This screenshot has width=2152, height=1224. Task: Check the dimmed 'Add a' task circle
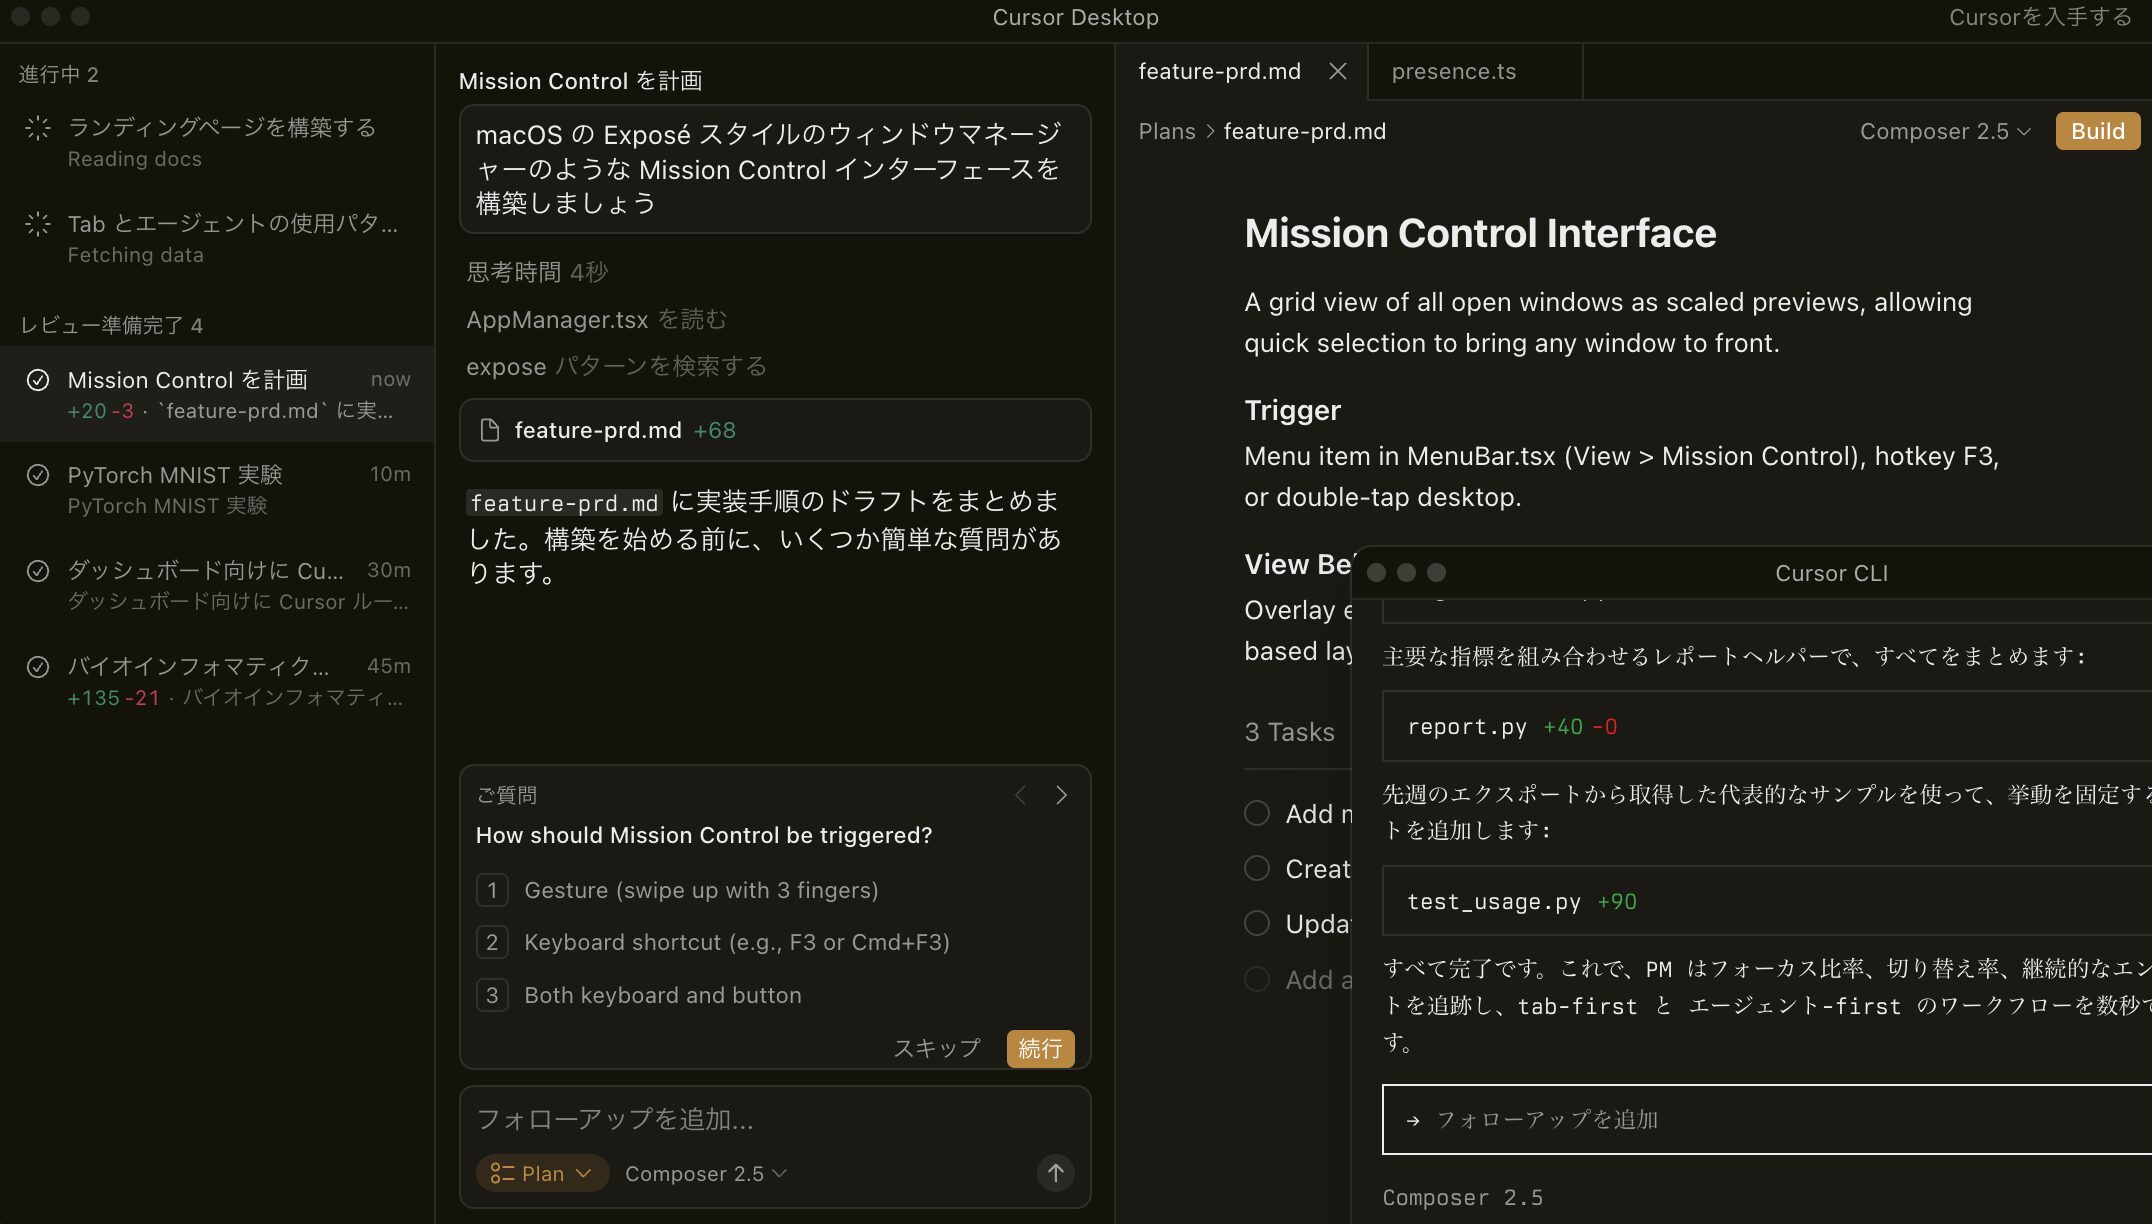[x=1257, y=979]
